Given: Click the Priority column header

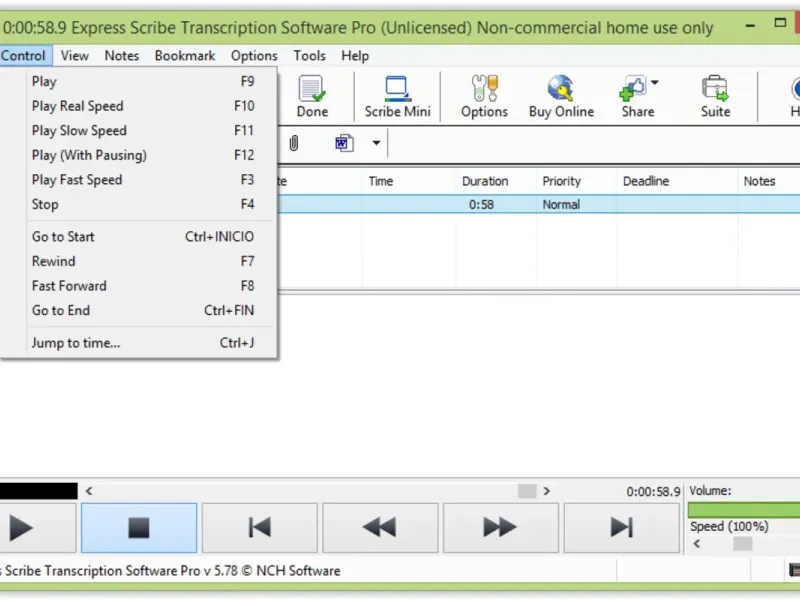Looking at the screenshot, I should pos(577,181).
